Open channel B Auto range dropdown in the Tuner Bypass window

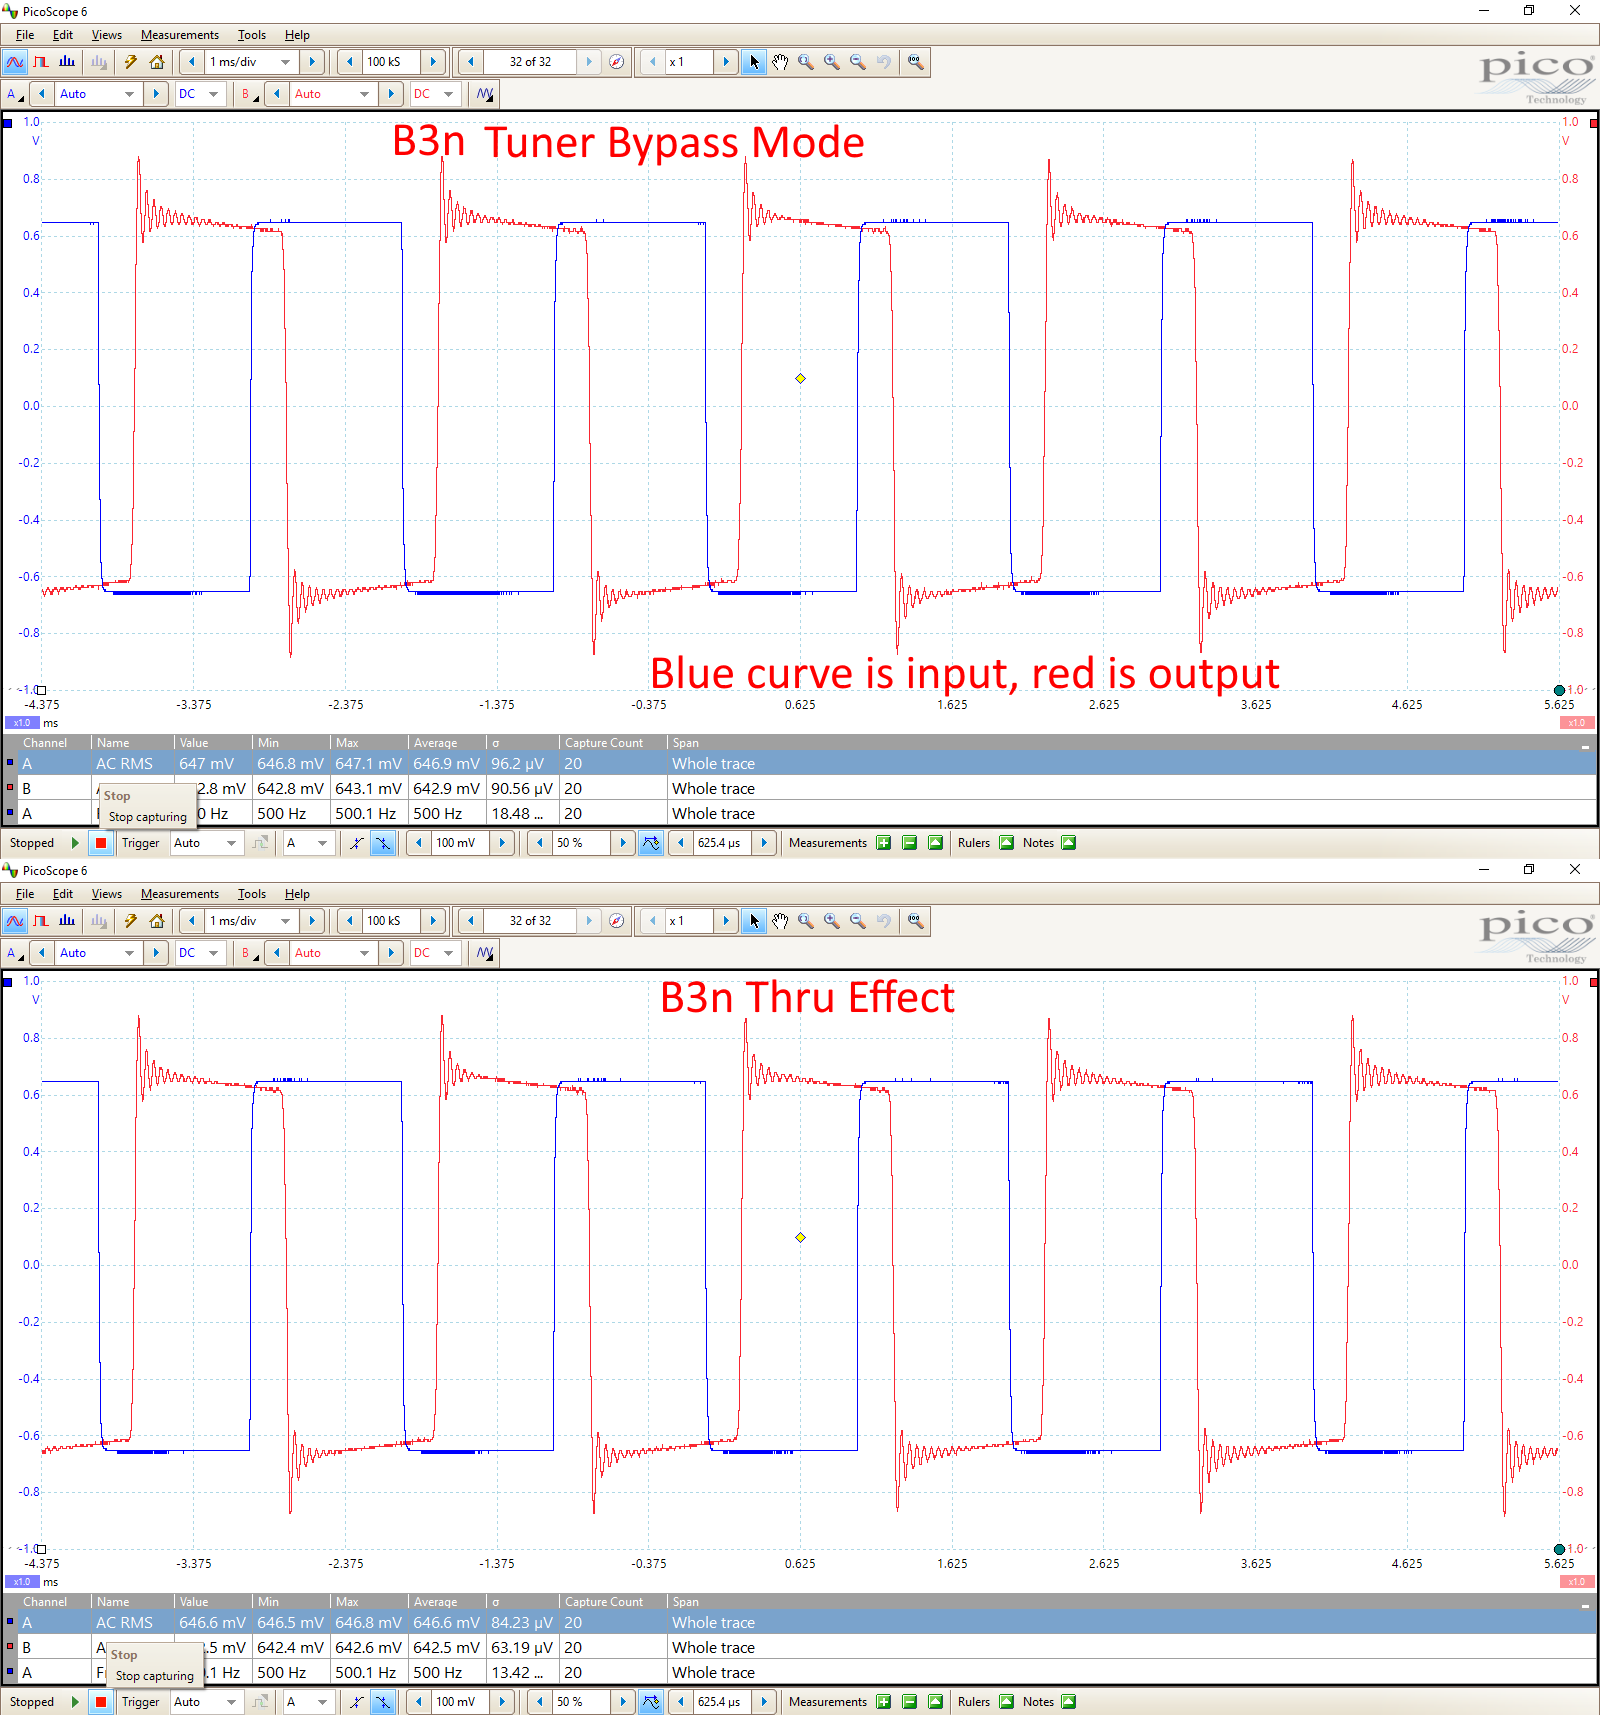332,94
